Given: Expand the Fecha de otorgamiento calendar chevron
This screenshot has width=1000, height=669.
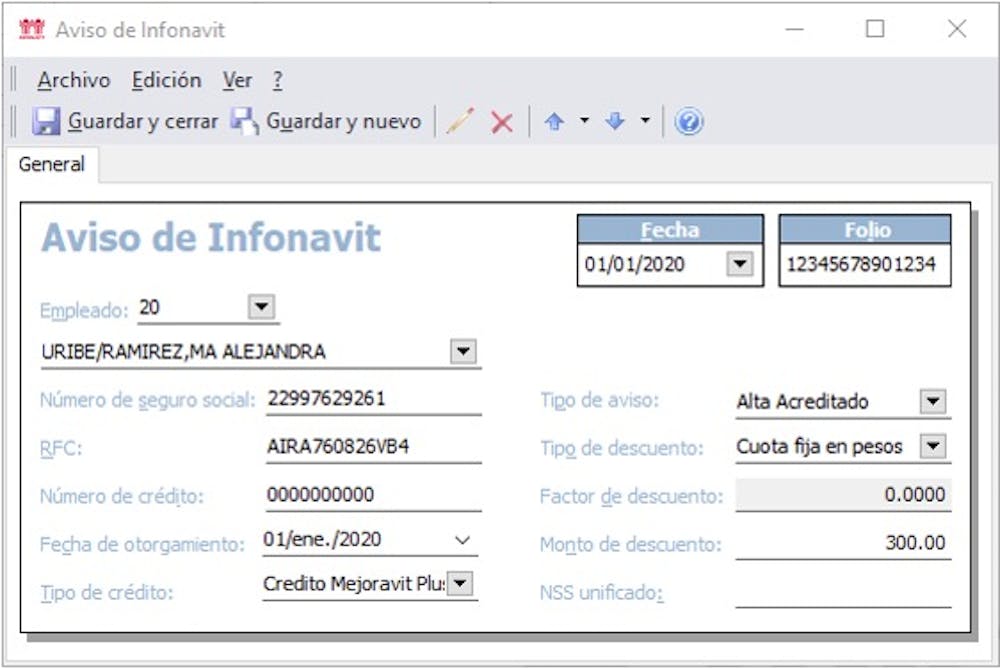Looking at the screenshot, I should (x=462, y=540).
